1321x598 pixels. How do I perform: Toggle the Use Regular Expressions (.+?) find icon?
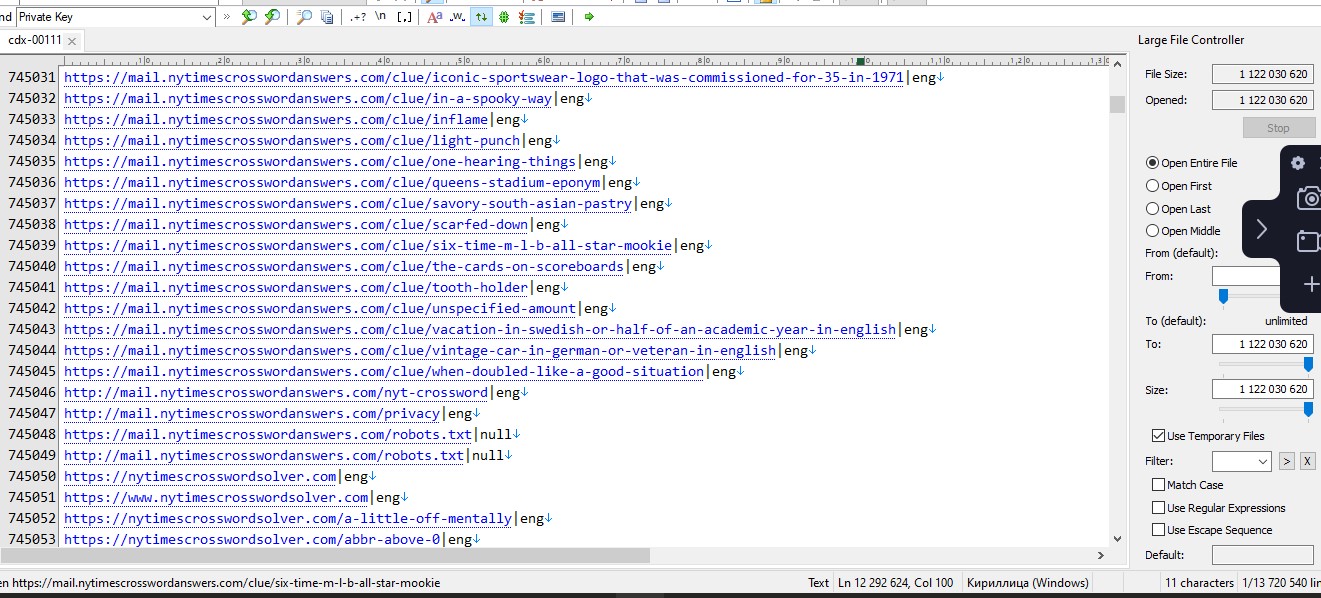coord(358,17)
